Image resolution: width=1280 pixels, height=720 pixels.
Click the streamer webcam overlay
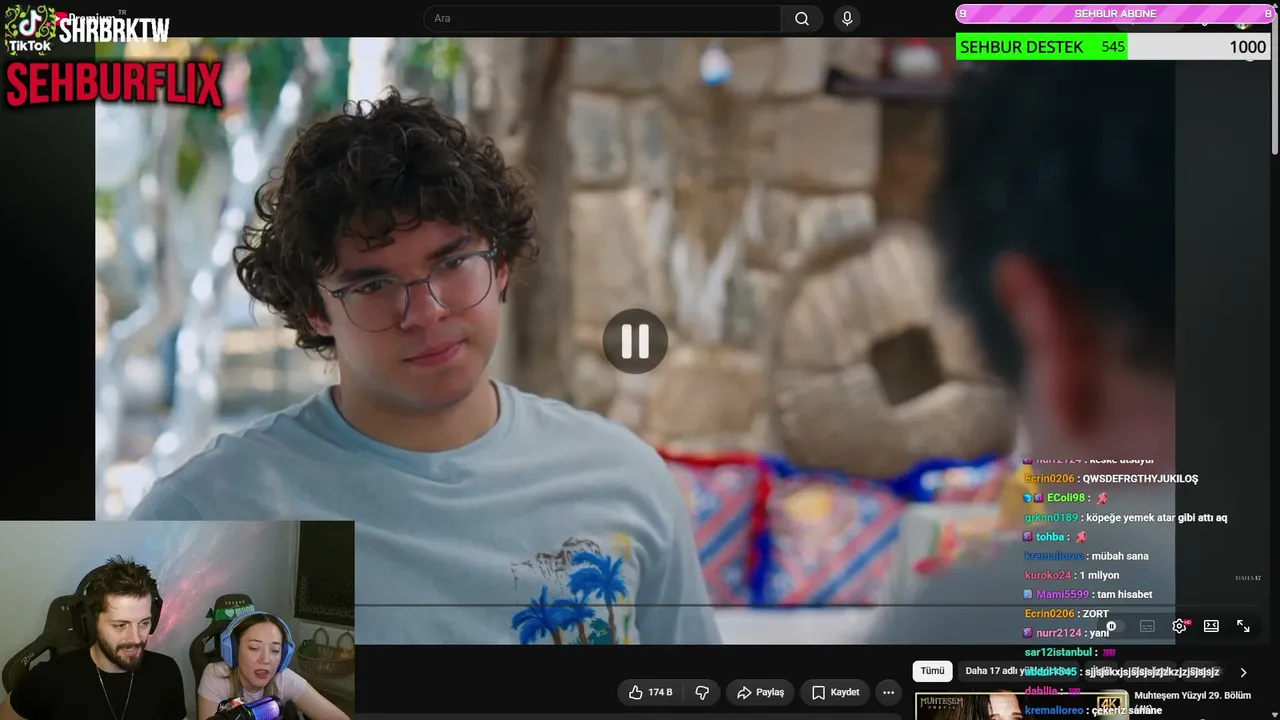pyautogui.click(x=177, y=620)
